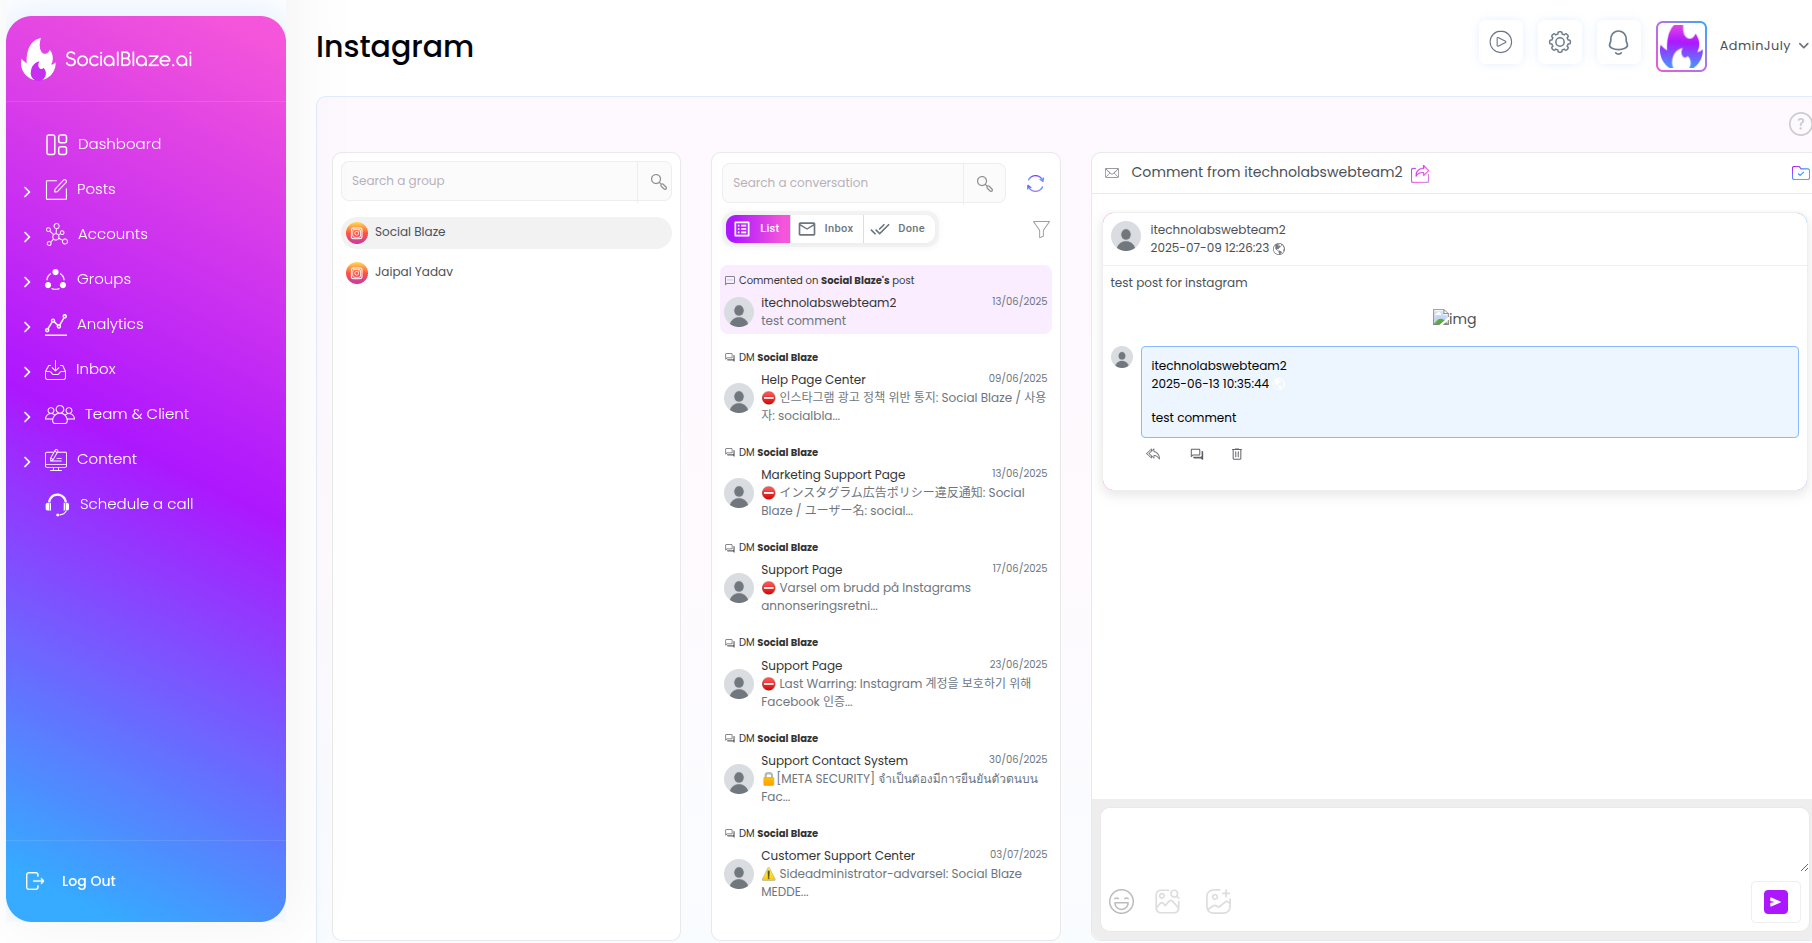The width and height of the screenshot is (1812, 943).
Task: Click the reply message text area
Action: tap(1455, 841)
